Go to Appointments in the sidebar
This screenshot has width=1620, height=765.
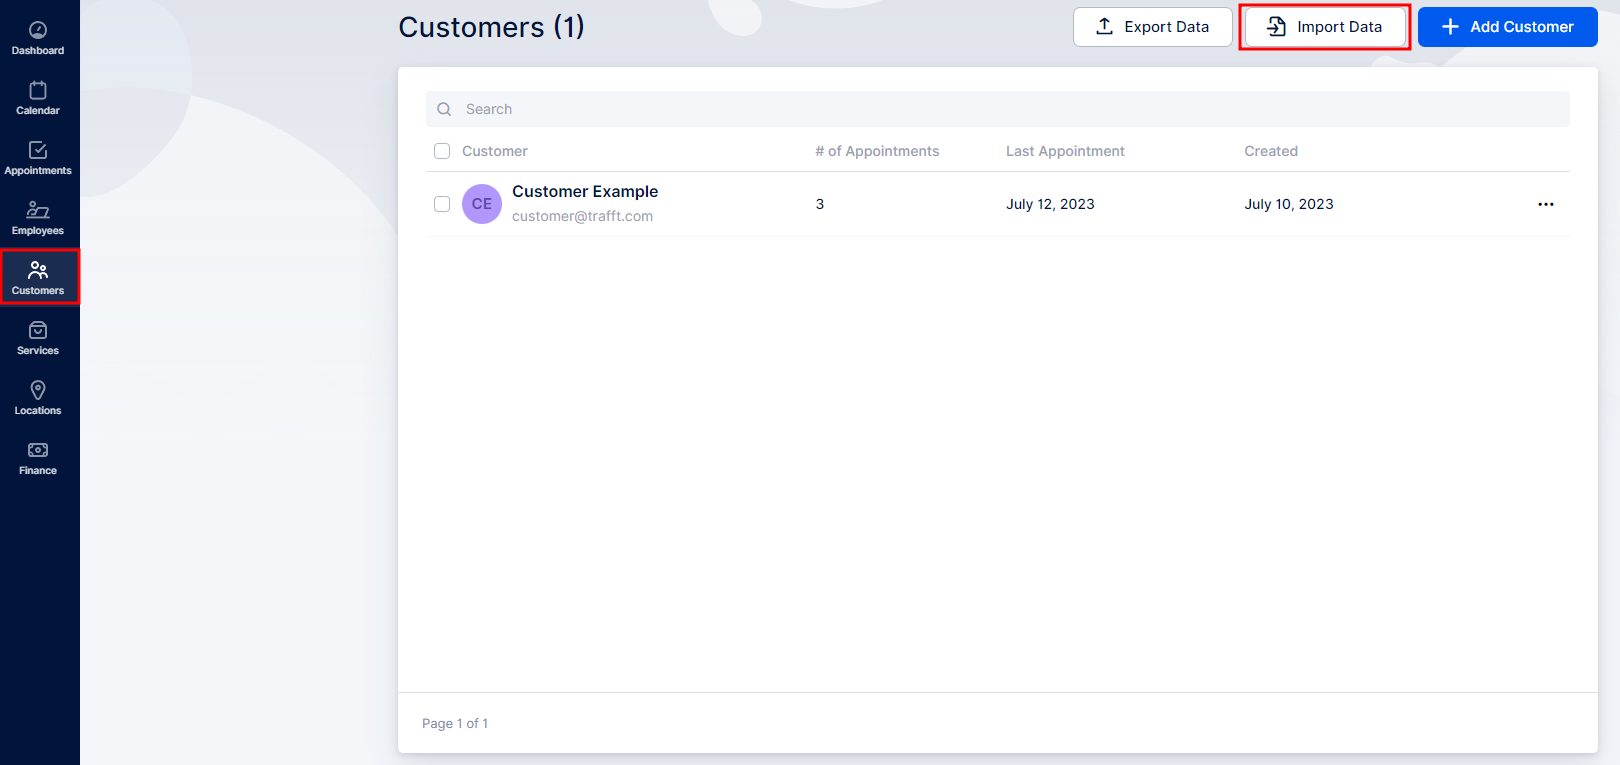[x=38, y=158]
